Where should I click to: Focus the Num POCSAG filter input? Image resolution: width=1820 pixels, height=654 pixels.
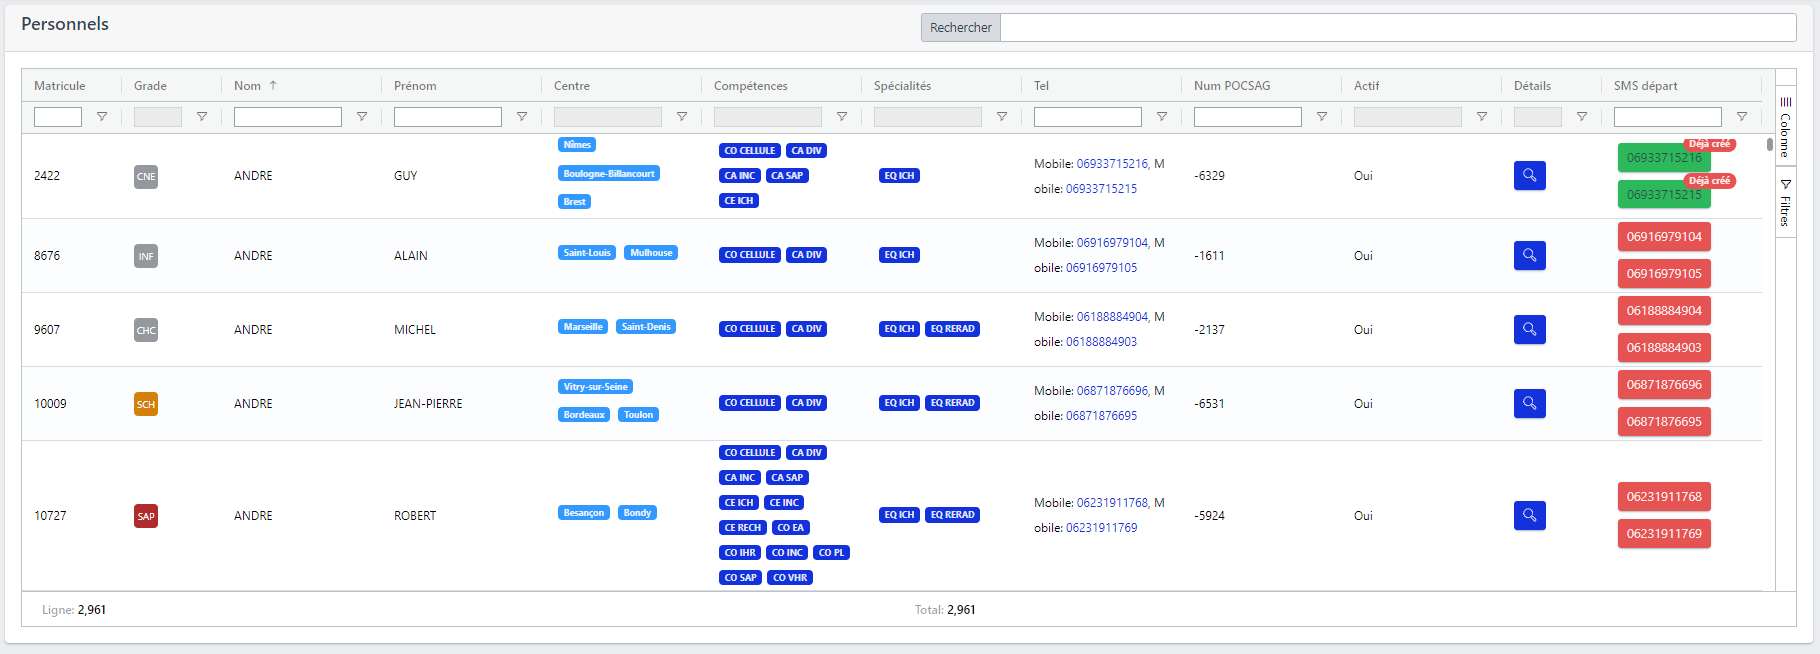pos(1248,117)
